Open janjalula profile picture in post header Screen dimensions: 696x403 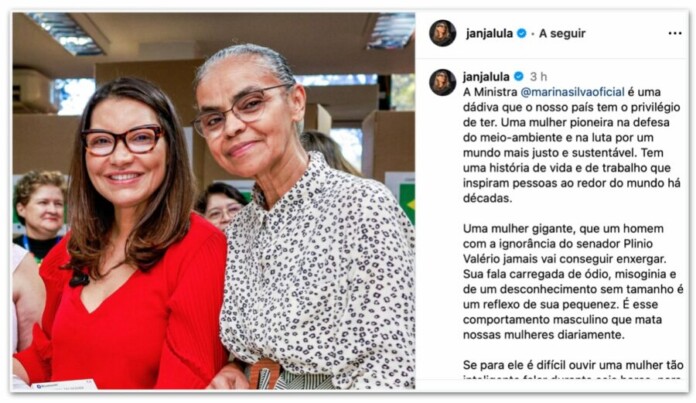[442, 33]
